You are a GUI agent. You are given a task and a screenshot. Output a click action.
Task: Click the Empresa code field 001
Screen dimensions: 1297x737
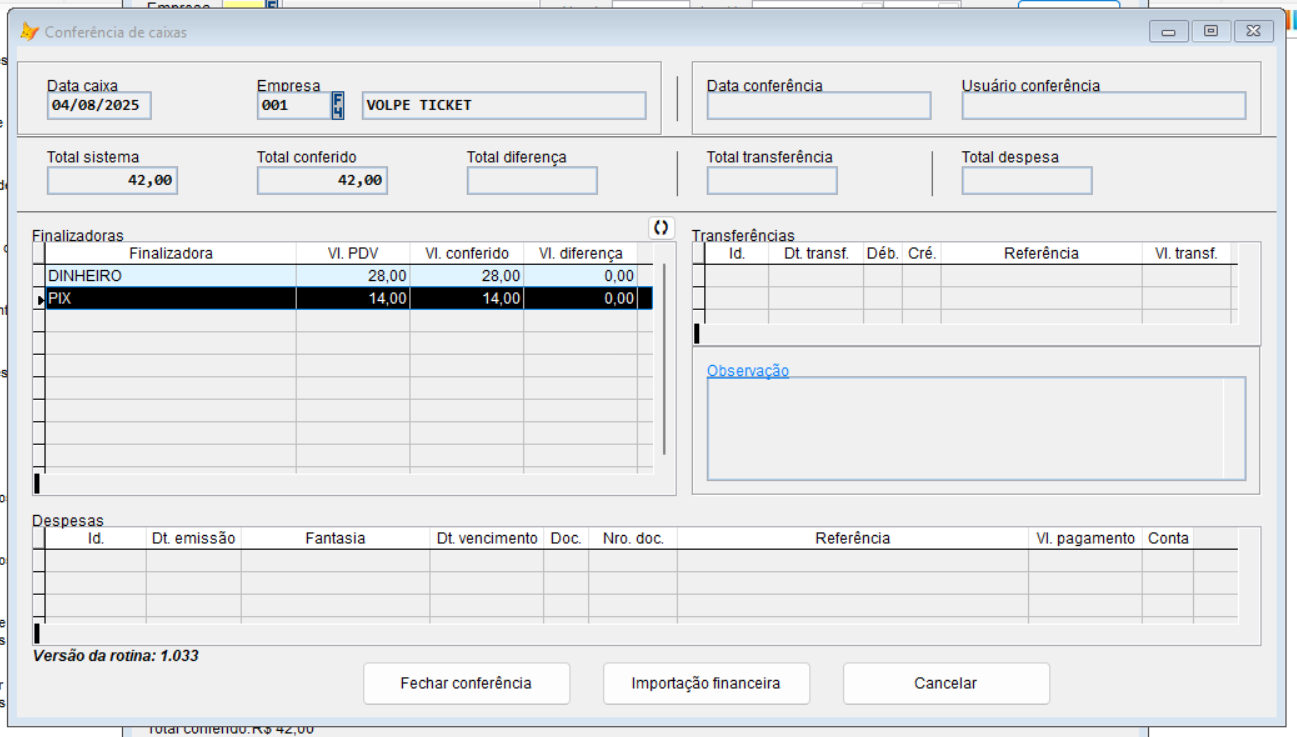point(292,105)
